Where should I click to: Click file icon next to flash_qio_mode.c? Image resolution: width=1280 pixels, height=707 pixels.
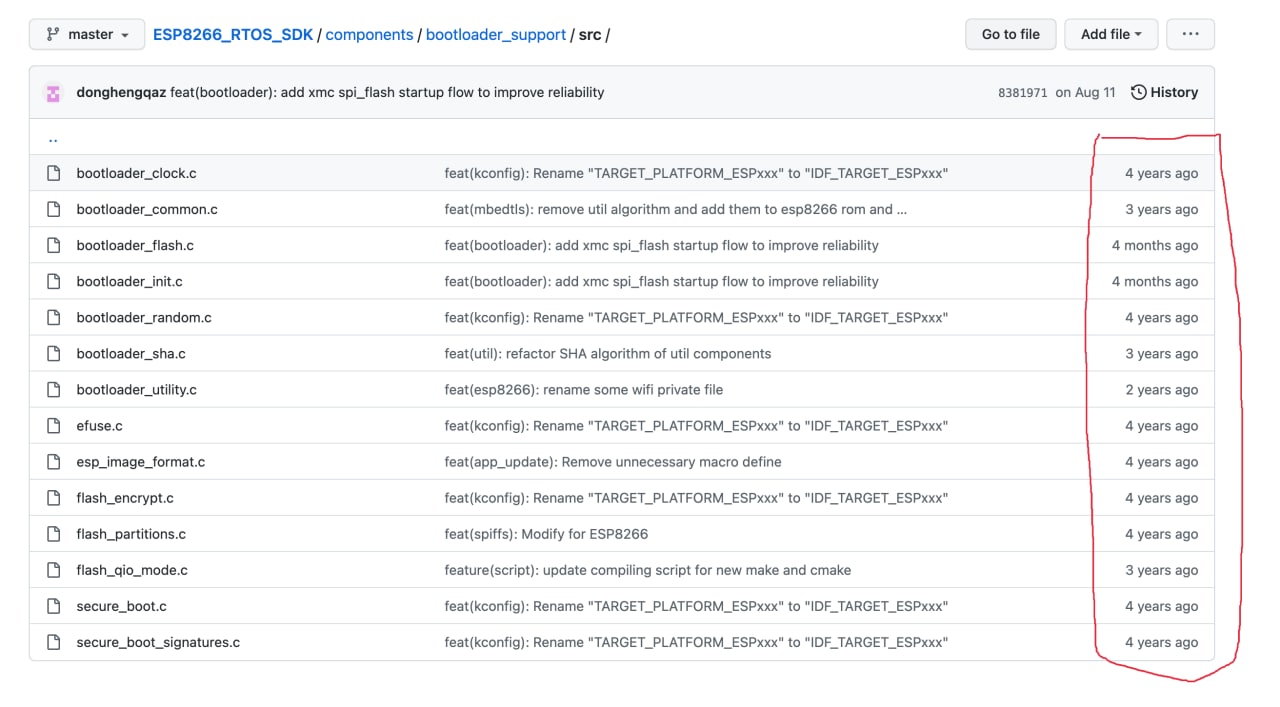point(54,570)
